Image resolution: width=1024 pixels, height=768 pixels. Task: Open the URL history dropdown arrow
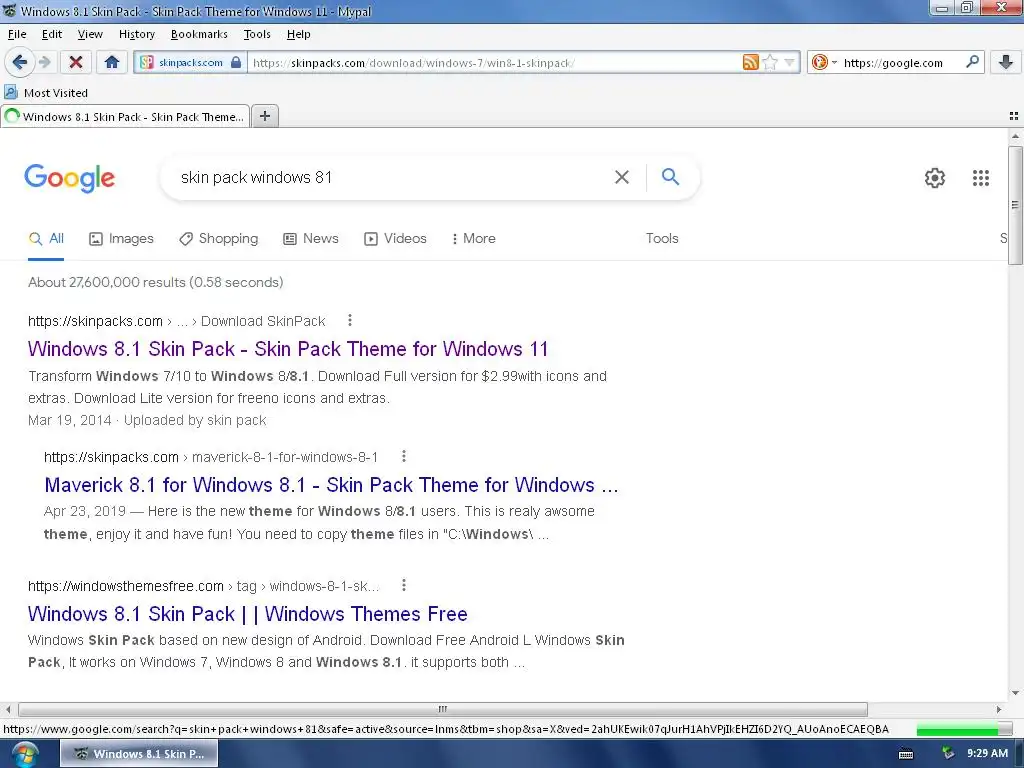point(790,63)
